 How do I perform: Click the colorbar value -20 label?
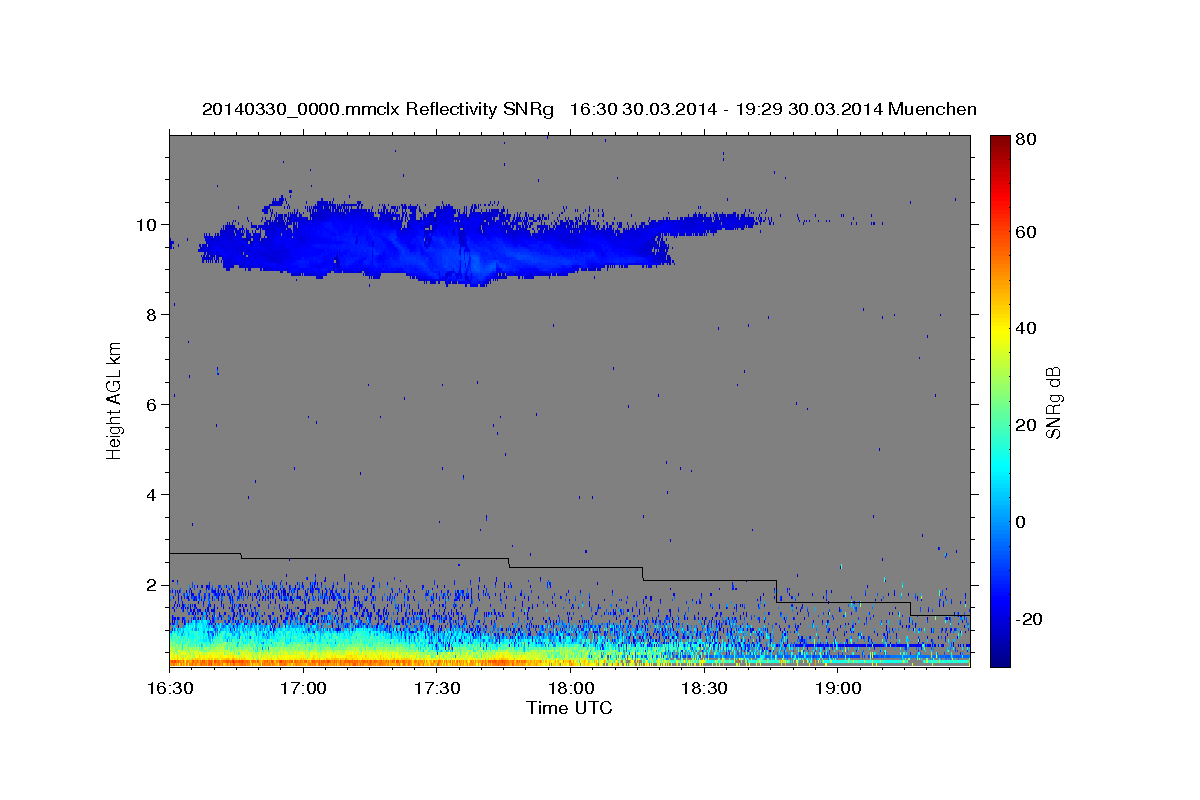1028,619
